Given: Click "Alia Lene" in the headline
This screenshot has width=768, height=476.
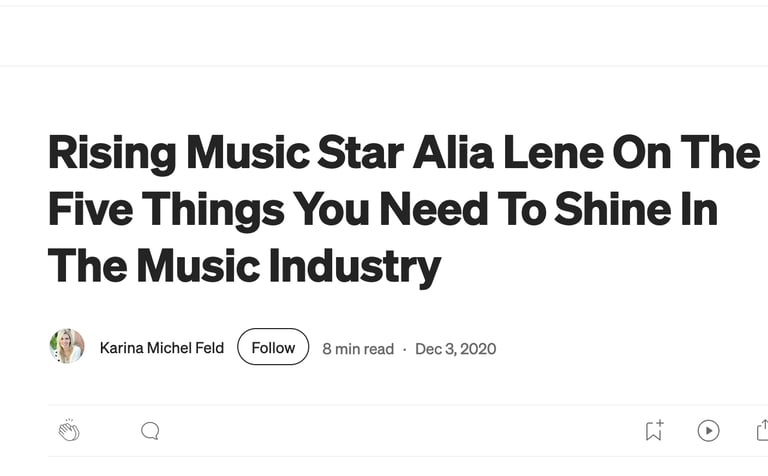Looking at the screenshot, I should (x=503, y=153).
